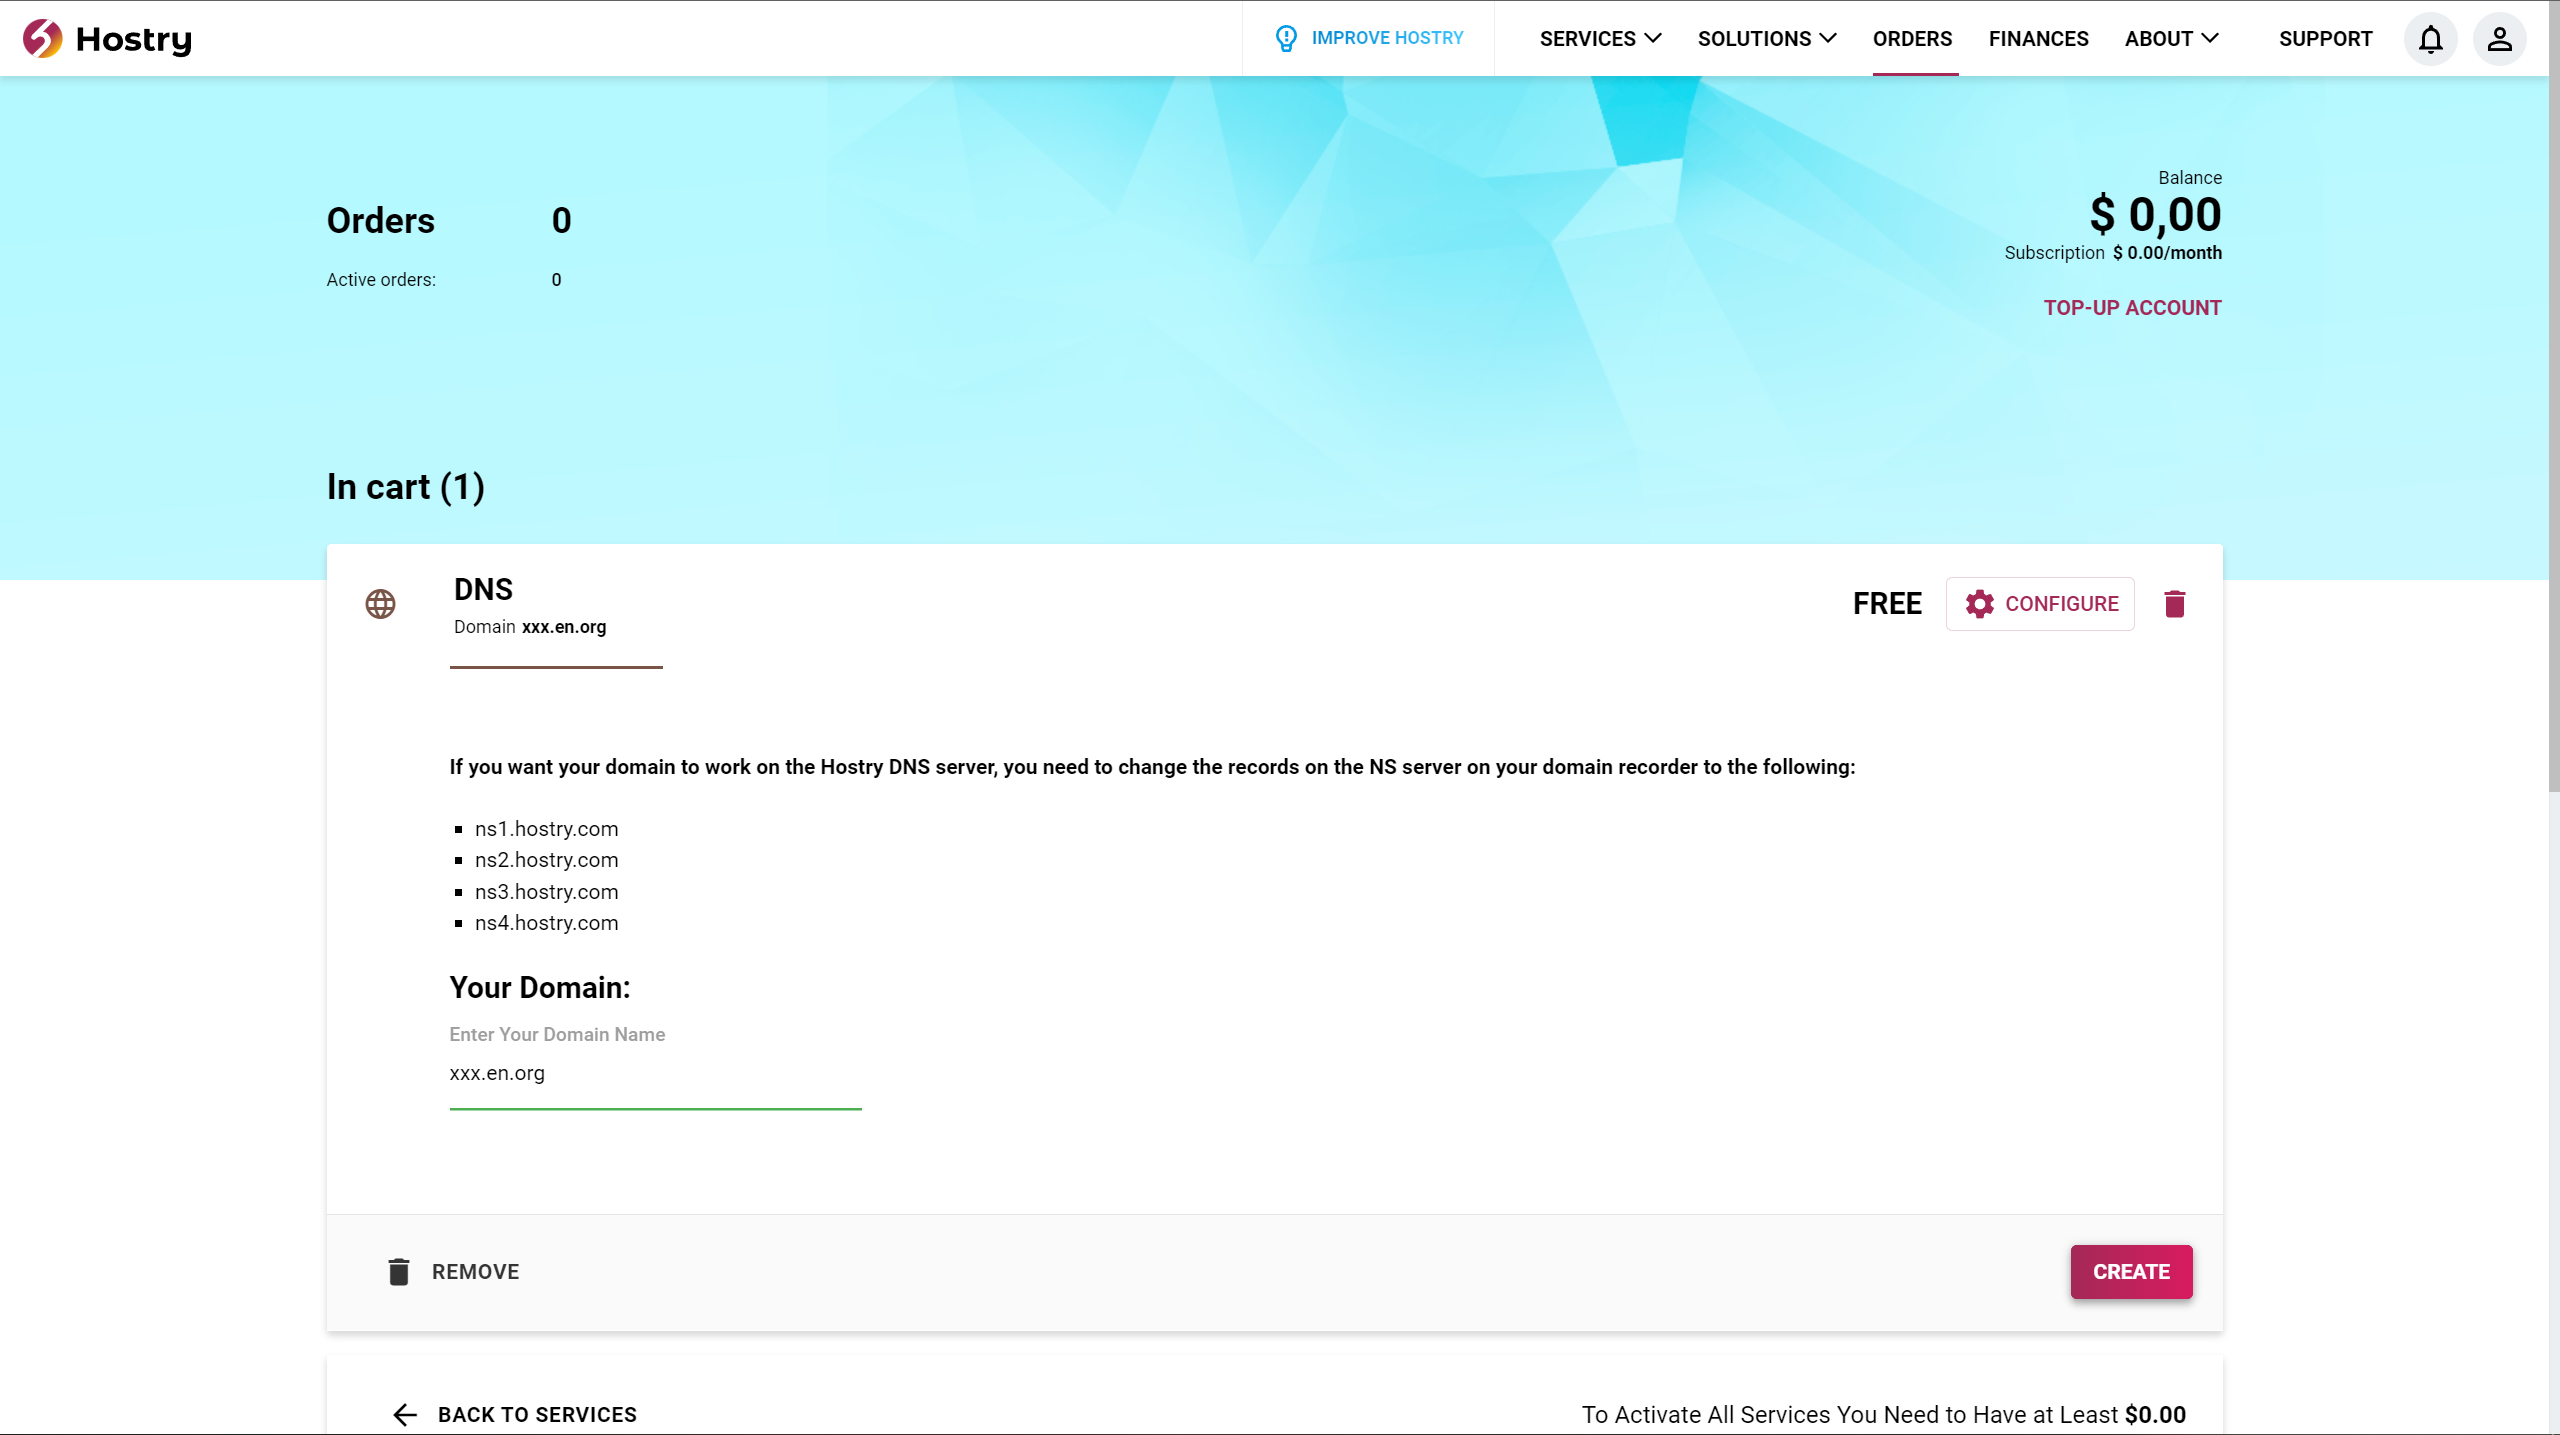2560x1435 pixels.
Task: Click the Hostry logo icon
Action: 42,38
